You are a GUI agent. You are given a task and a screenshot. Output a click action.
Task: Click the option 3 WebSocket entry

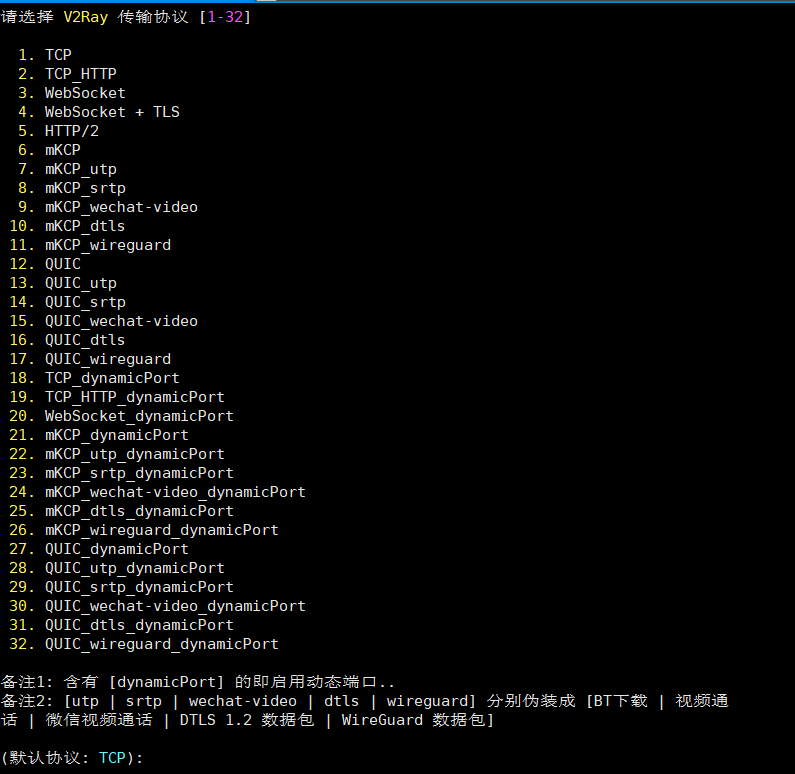click(85, 93)
